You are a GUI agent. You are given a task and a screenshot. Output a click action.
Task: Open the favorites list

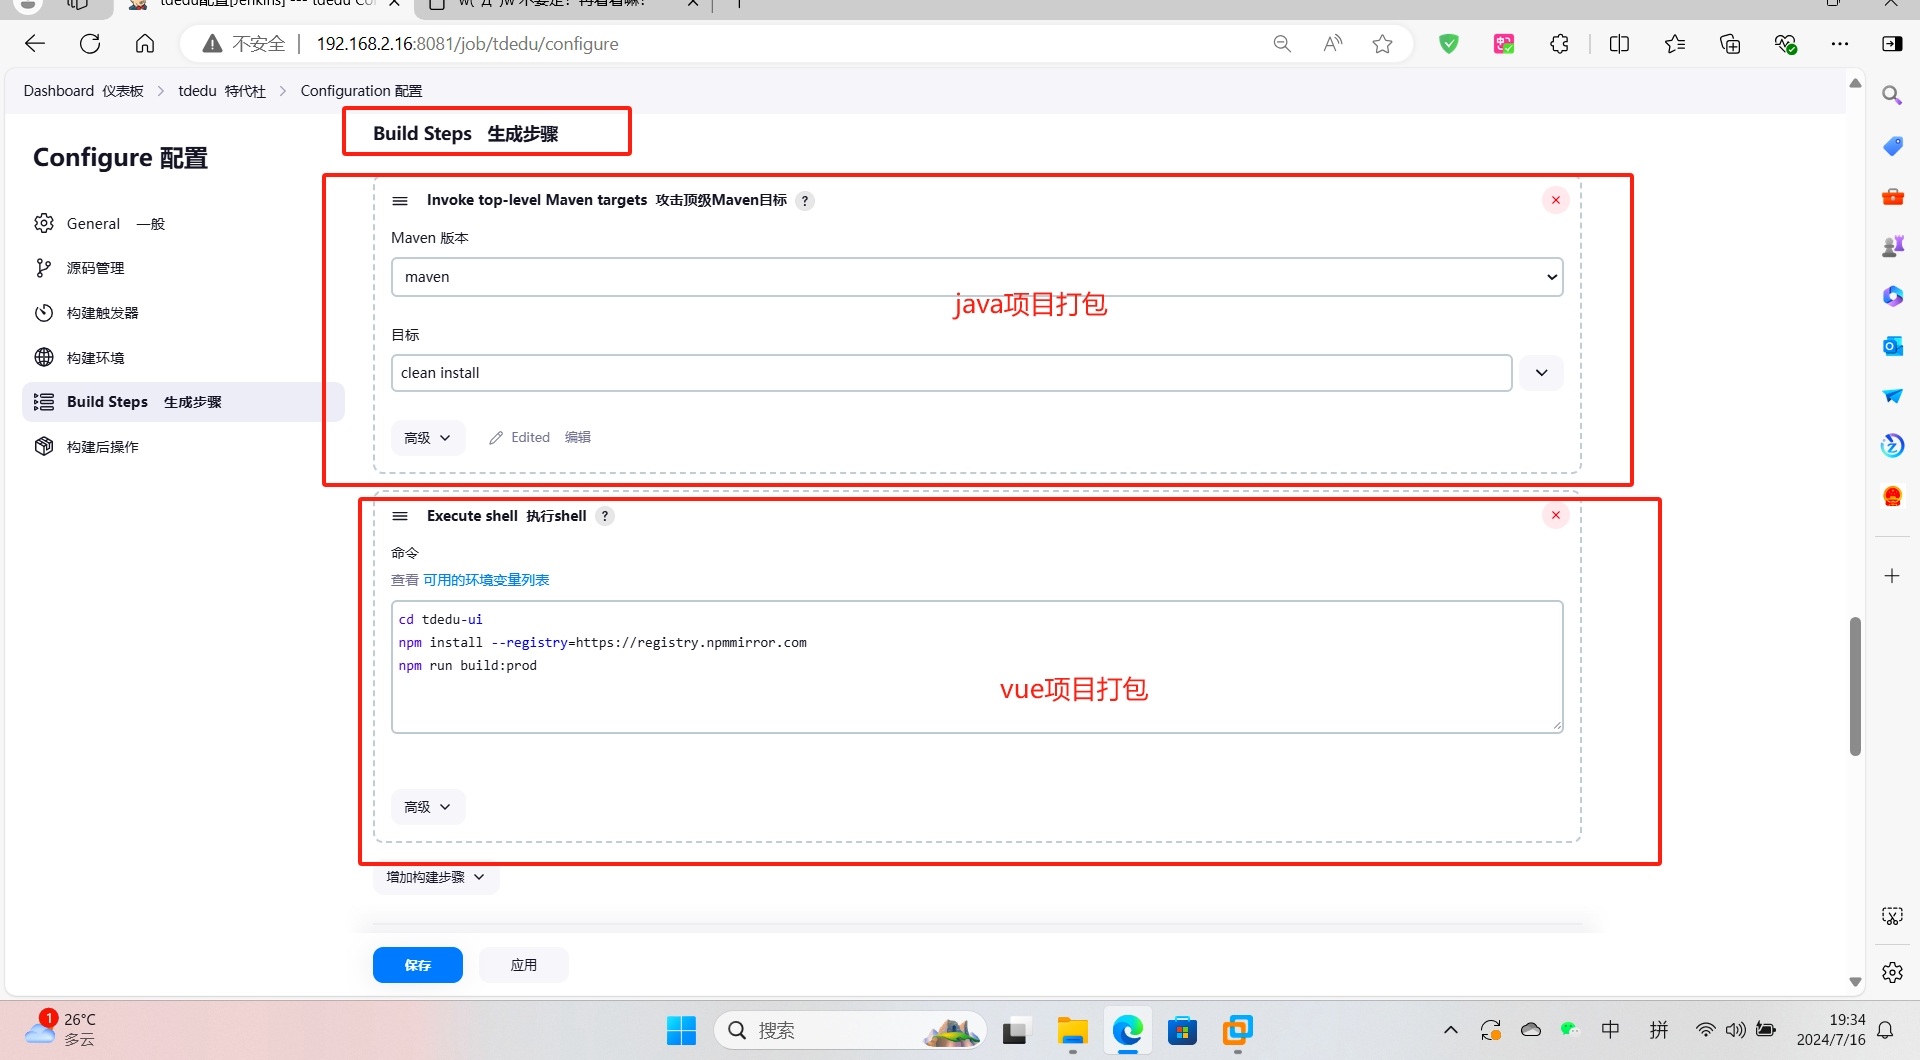(1674, 44)
